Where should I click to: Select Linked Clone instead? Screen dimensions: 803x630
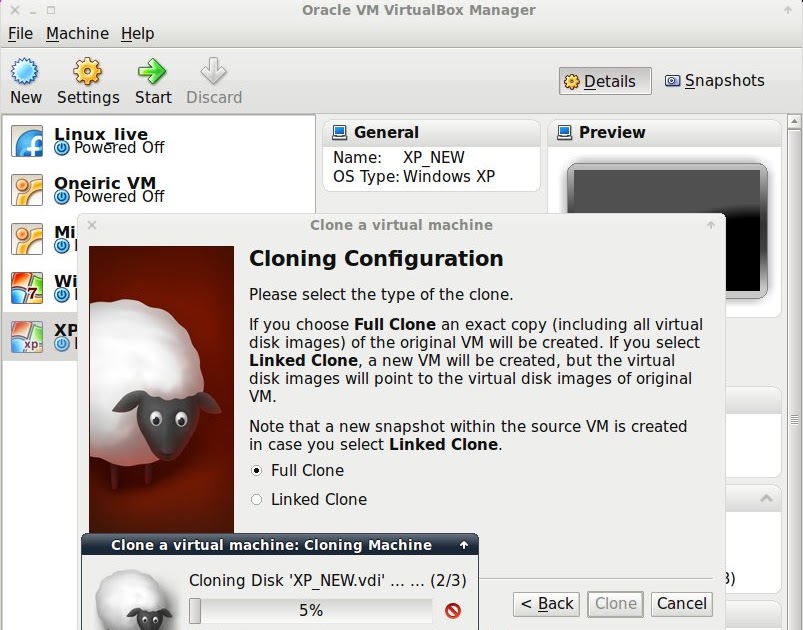(258, 499)
